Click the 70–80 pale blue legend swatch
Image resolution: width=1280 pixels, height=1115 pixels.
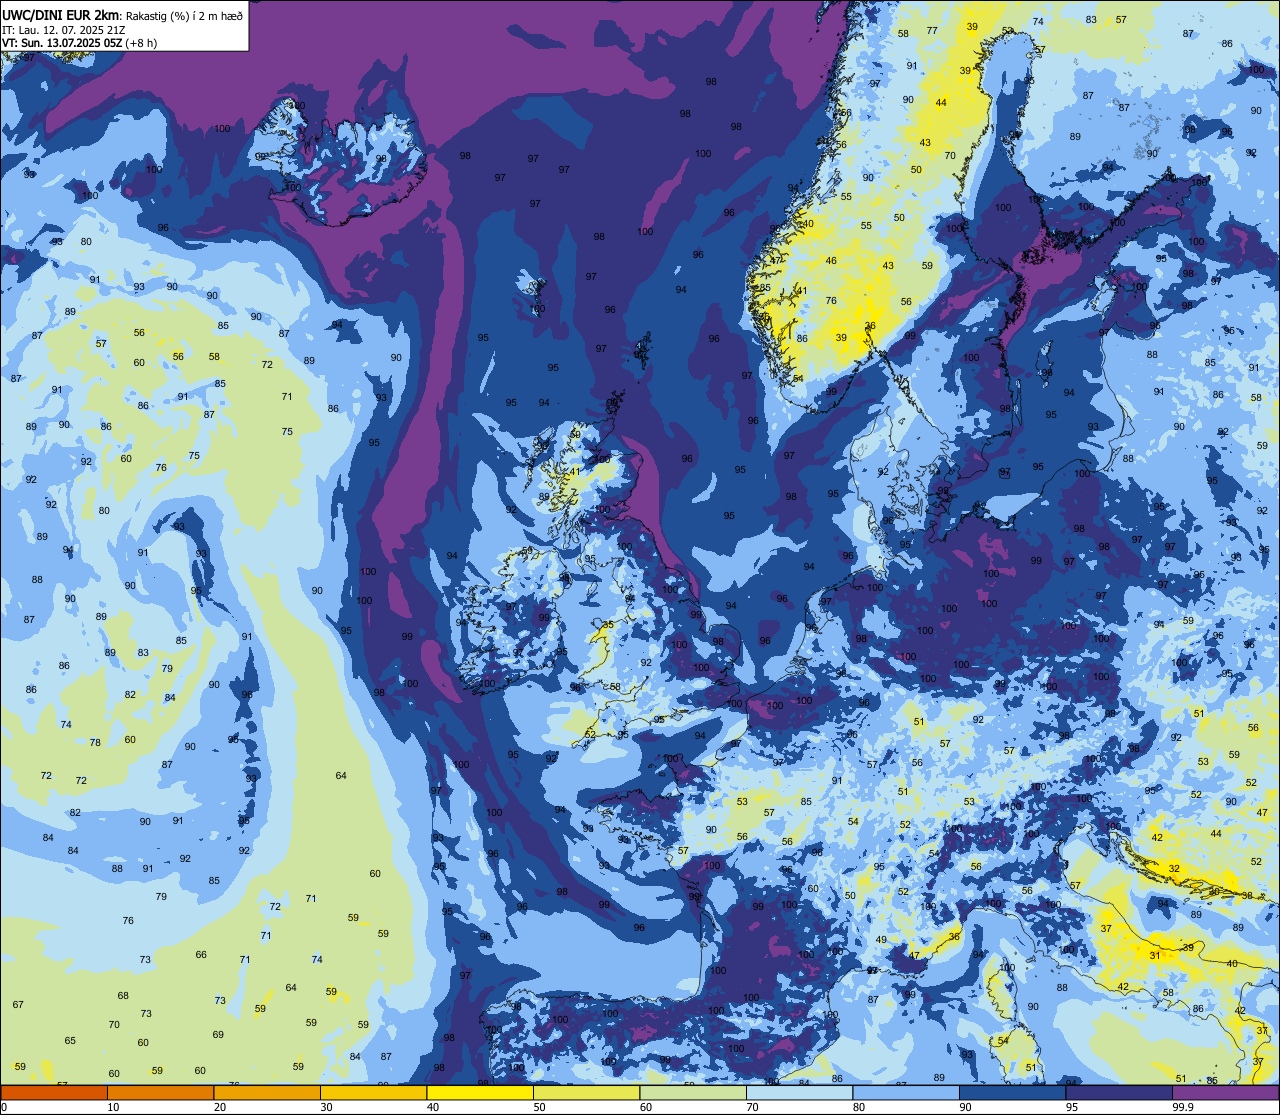pyautogui.click(x=799, y=1092)
